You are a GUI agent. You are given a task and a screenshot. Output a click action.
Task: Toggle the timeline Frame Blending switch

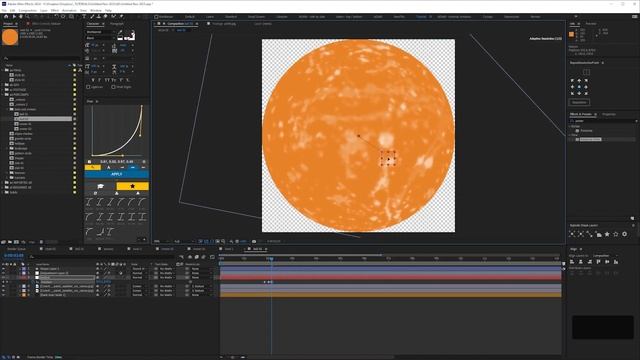[197, 257]
